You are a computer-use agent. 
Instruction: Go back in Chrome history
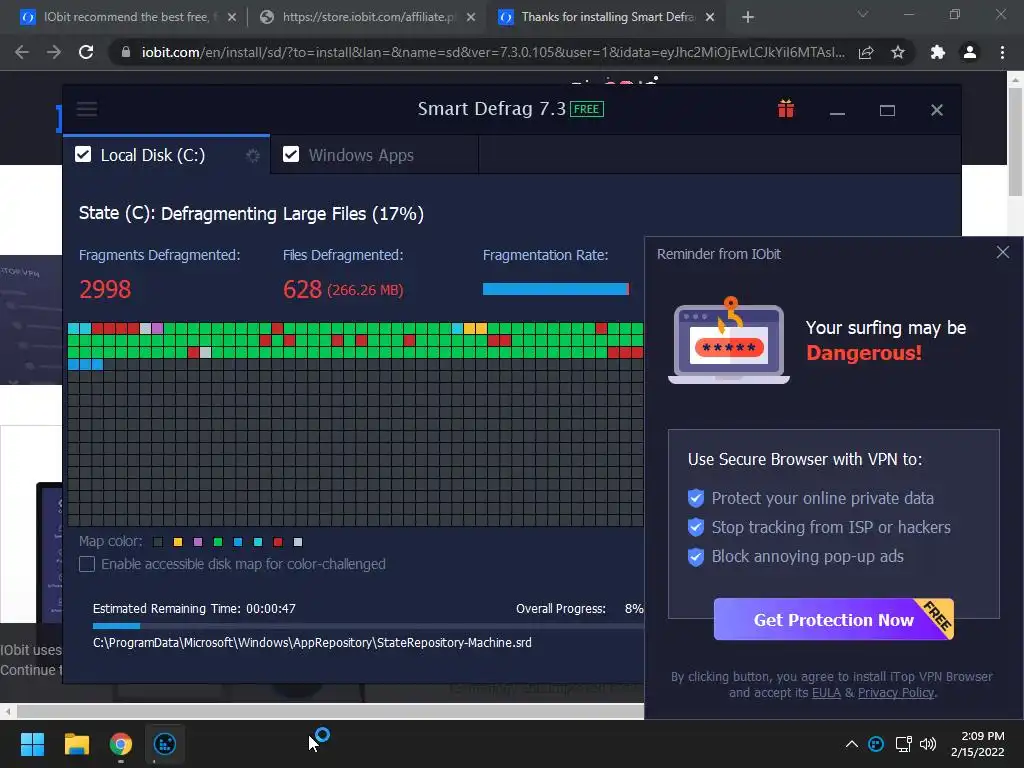point(22,52)
